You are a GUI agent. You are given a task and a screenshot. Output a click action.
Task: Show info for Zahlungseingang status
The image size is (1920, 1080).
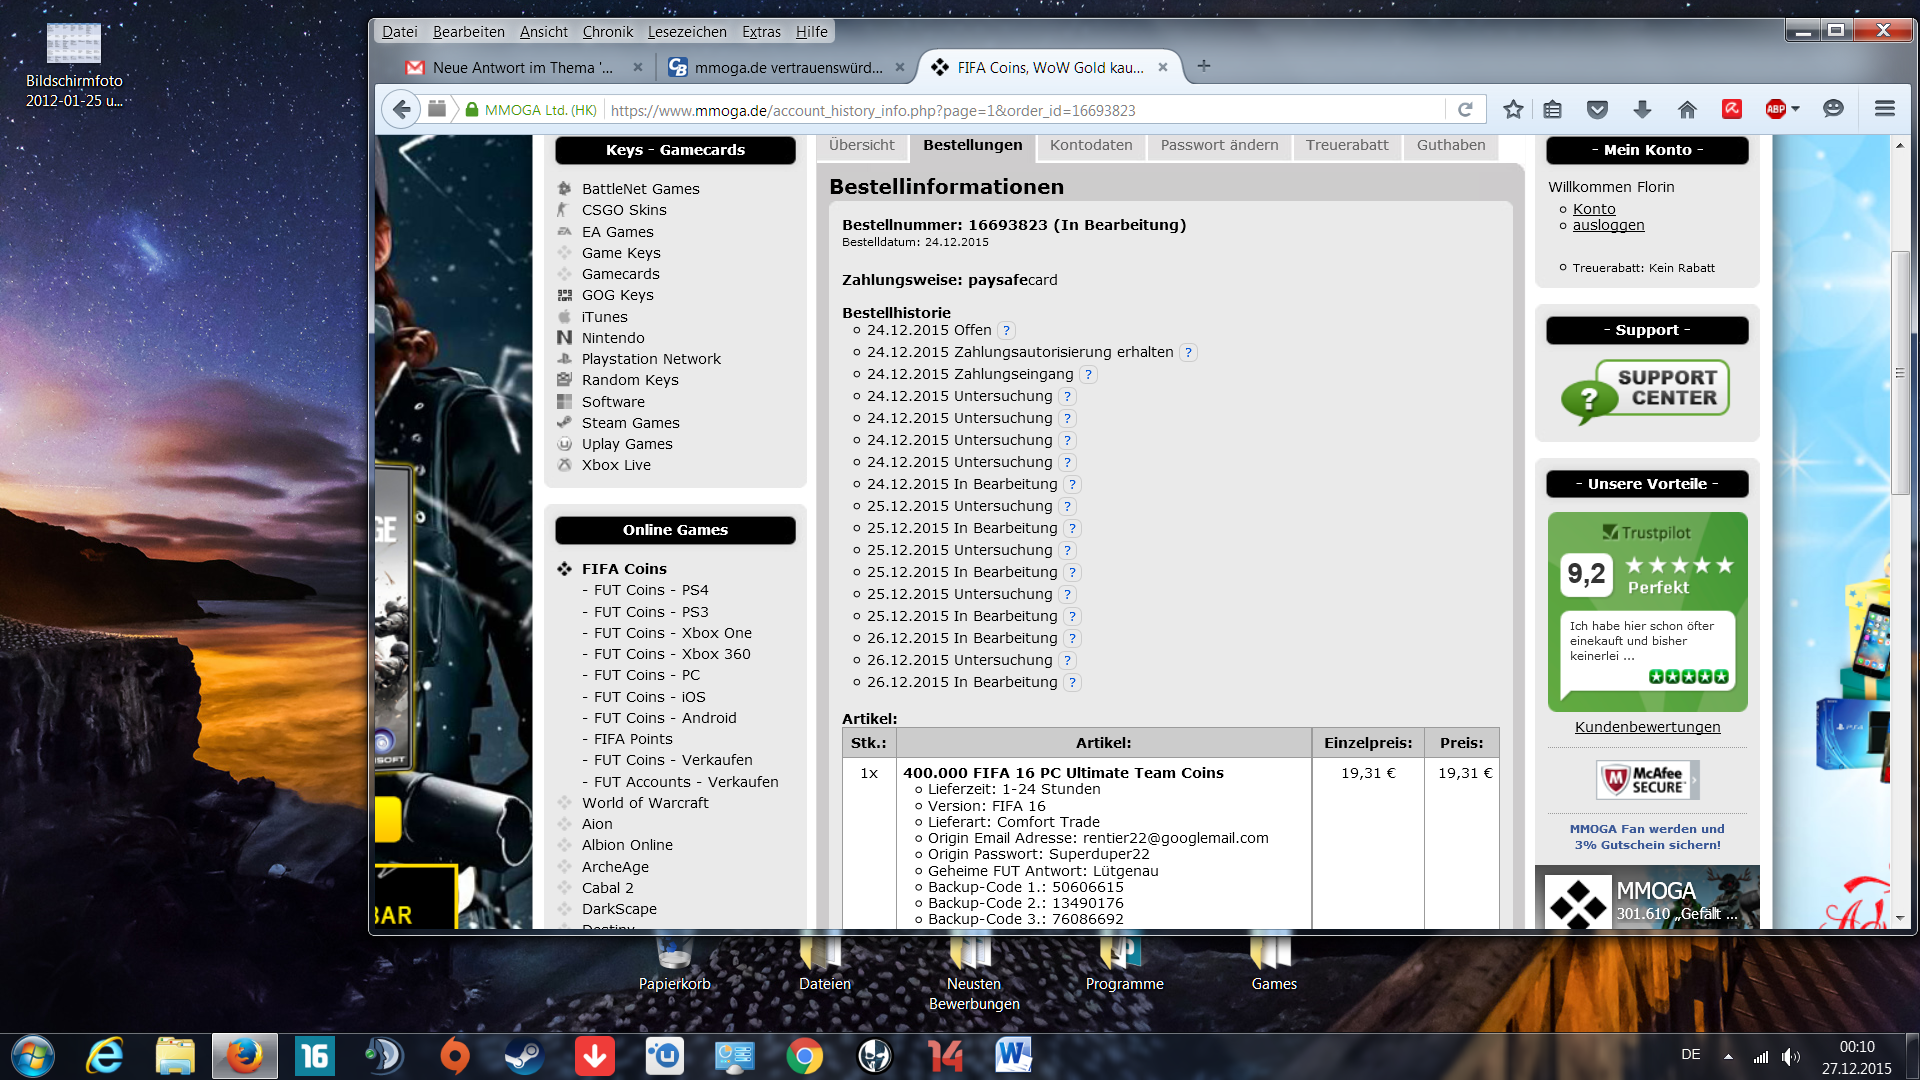pyautogui.click(x=1088, y=375)
